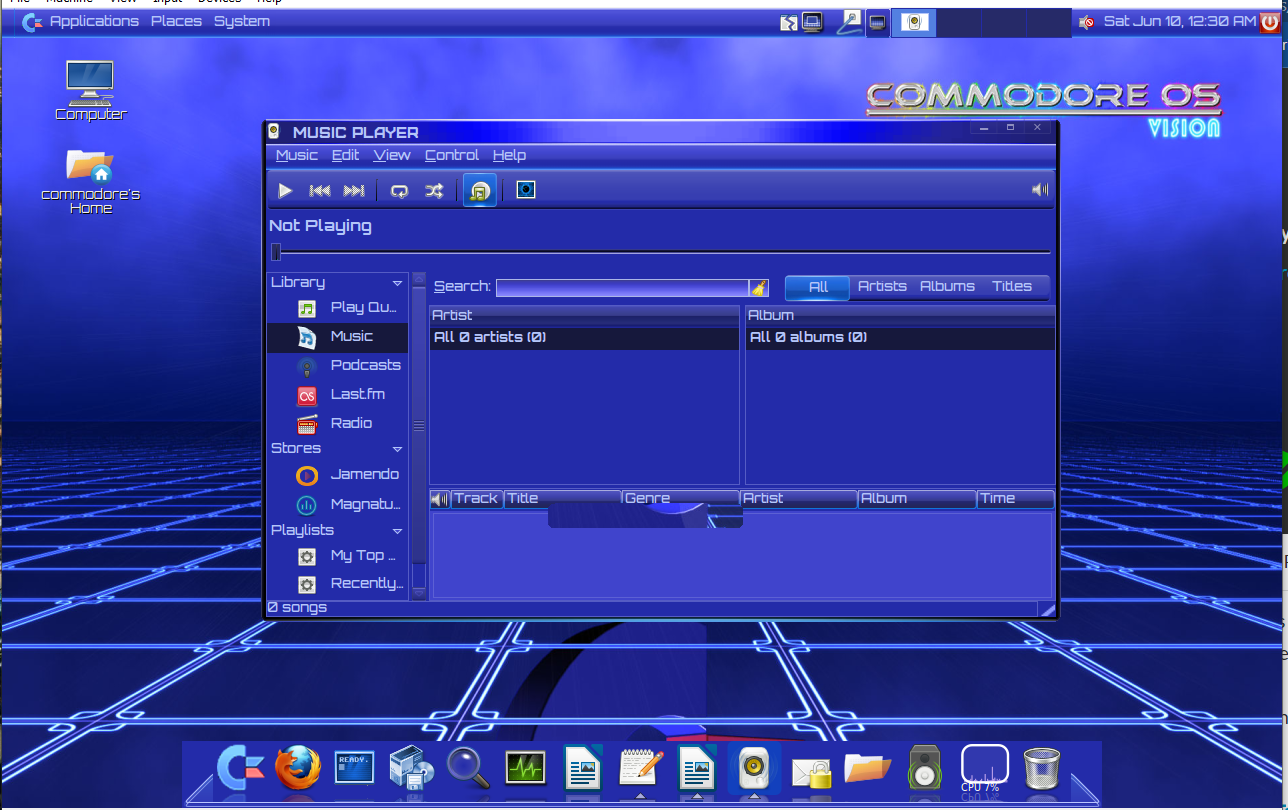
Task: Select the 'All 0 artists (0)' row
Action: coord(584,338)
